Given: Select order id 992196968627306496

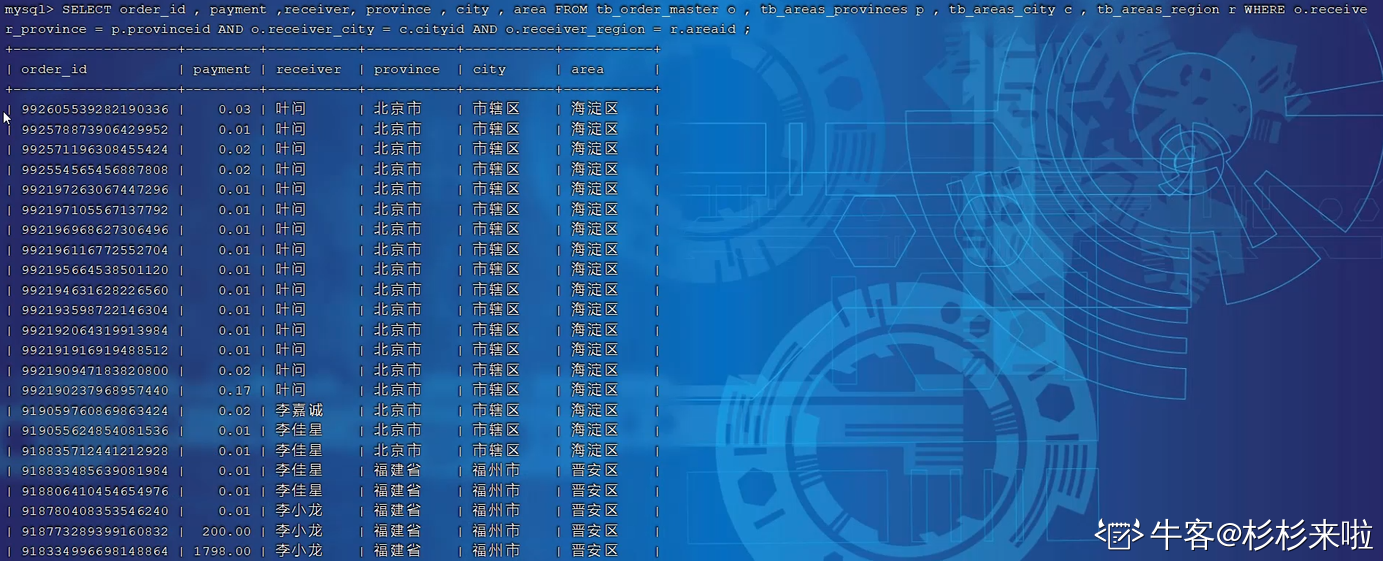Looking at the screenshot, I should click(95, 230).
